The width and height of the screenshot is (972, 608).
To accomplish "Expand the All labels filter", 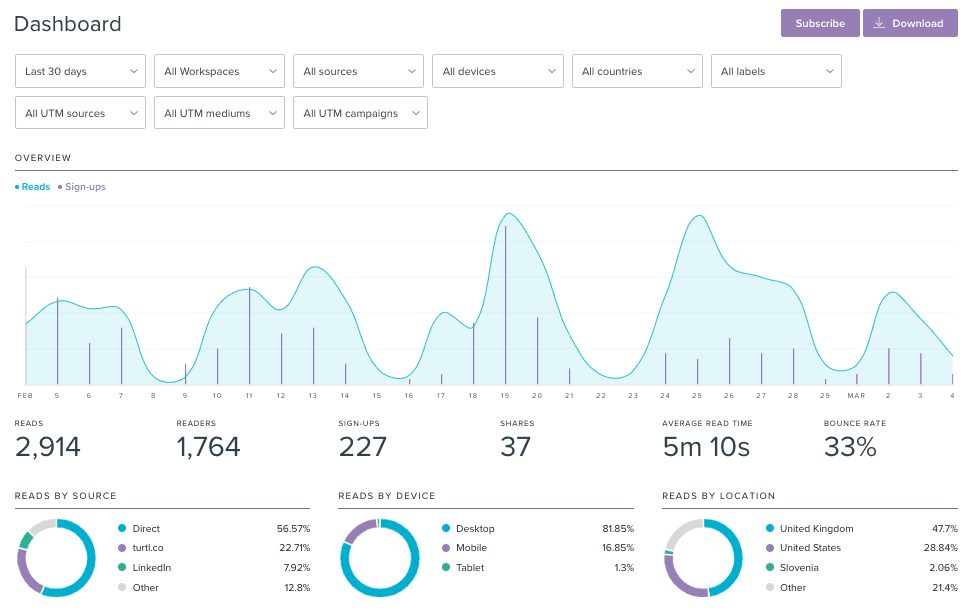I will coord(776,71).
